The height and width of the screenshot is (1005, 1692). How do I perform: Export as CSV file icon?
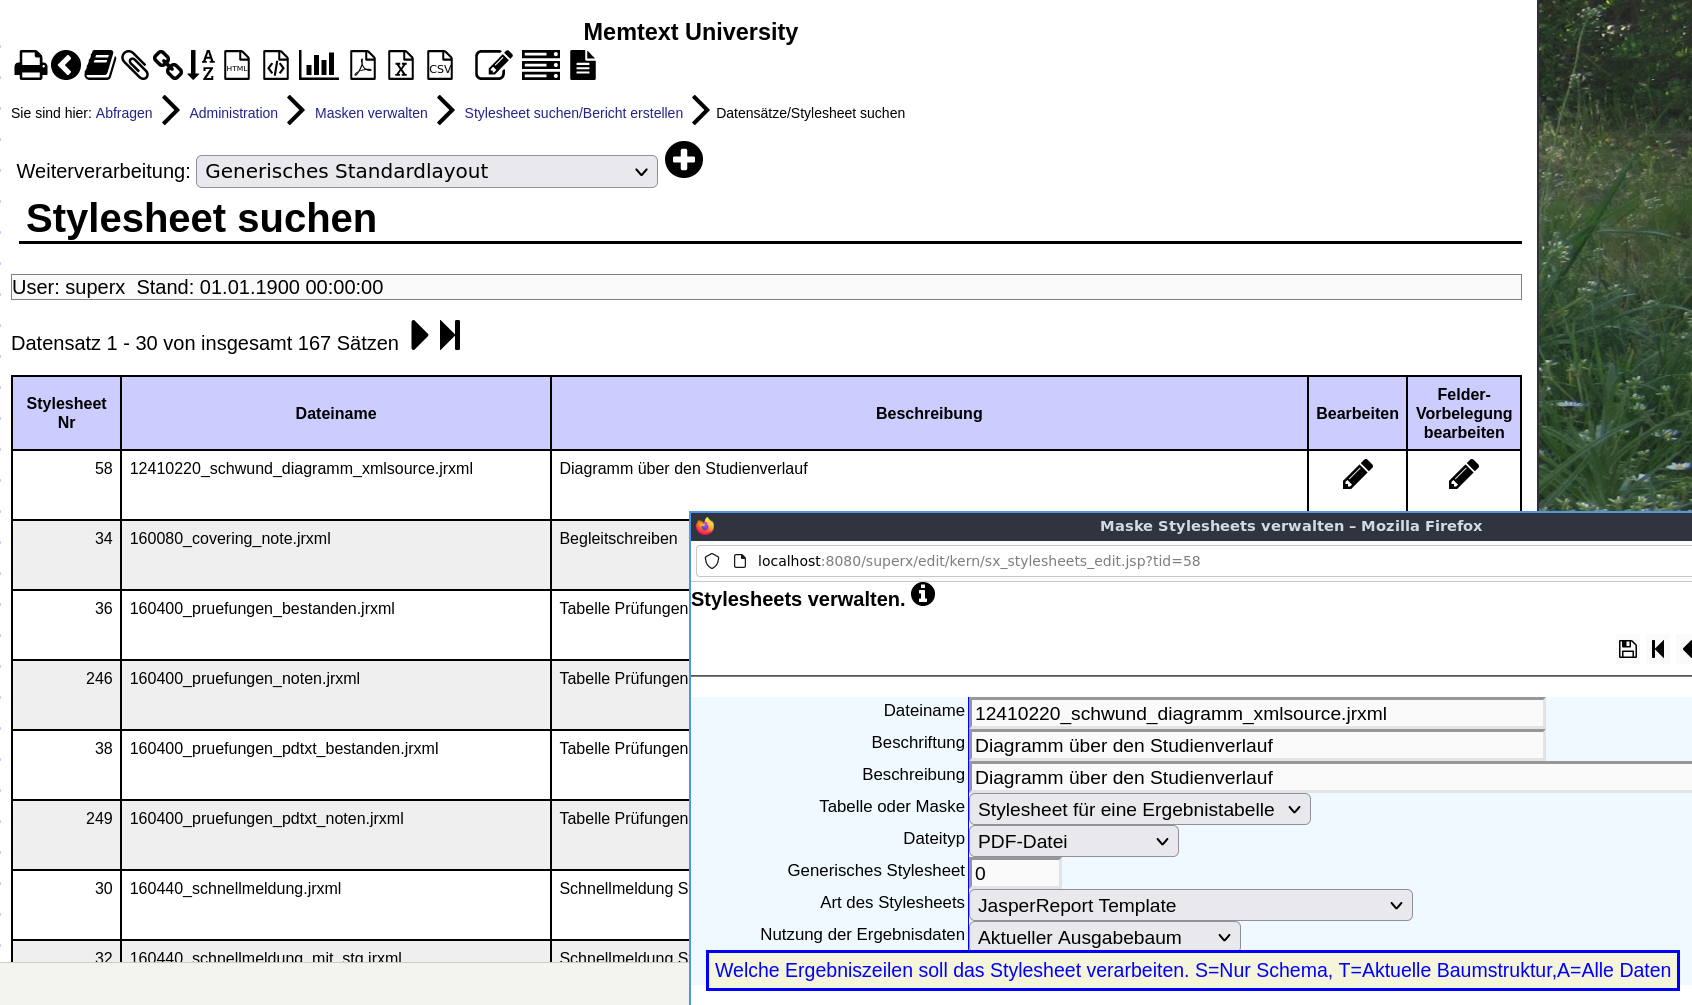[440, 66]
